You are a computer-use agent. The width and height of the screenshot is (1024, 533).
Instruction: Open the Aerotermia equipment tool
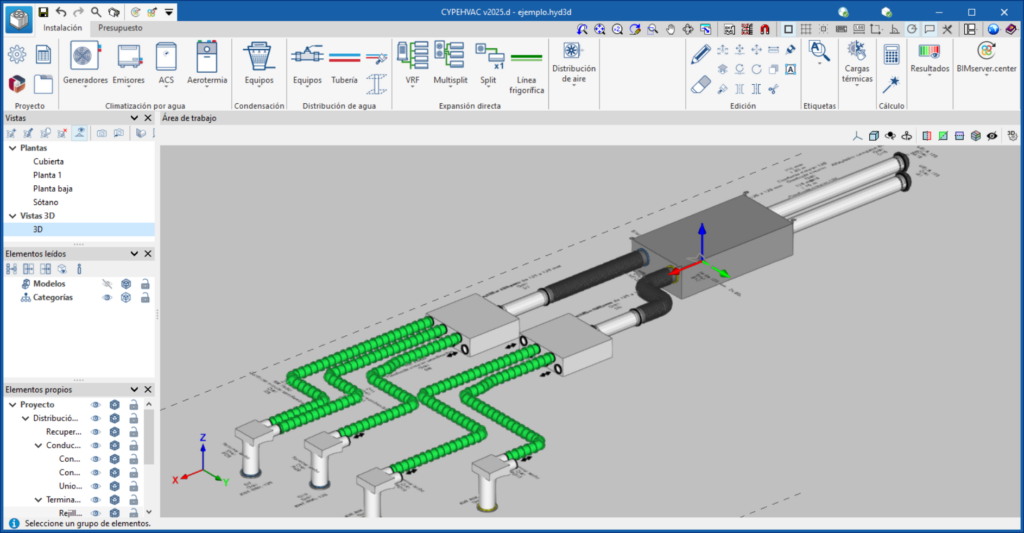pos(207,62)
